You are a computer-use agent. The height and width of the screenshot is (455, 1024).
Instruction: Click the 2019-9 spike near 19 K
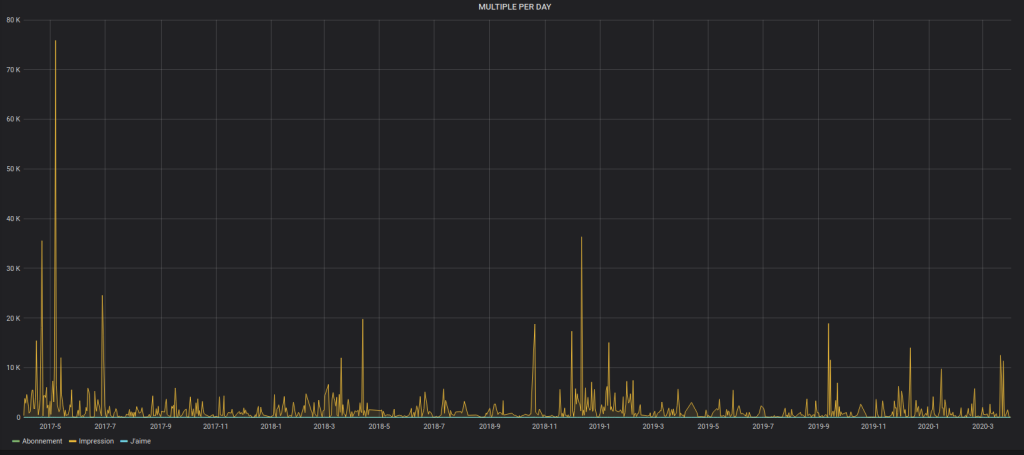point(828,325)
